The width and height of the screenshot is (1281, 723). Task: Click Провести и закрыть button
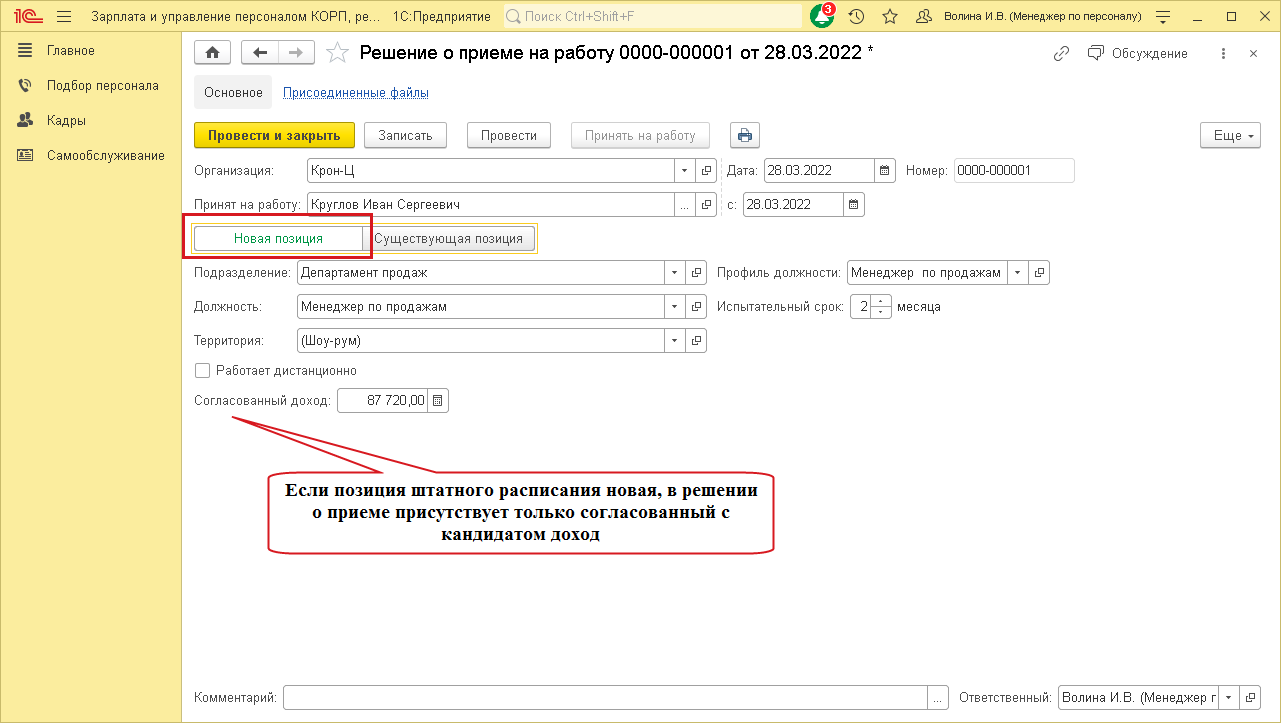point(274,136)
